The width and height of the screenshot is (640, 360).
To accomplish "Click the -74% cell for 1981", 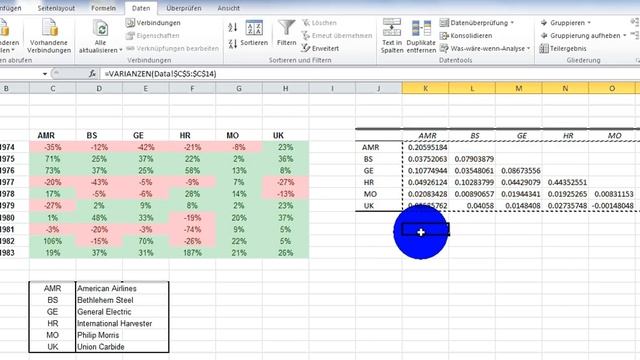I will (192, 229).
